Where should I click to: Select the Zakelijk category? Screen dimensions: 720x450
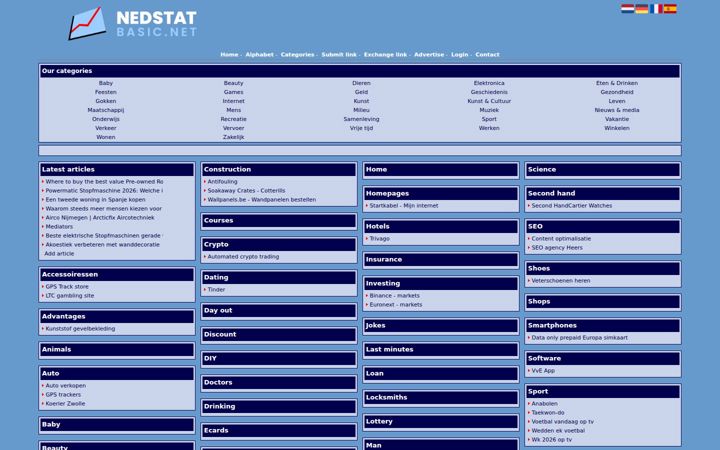(x=233, y=137)
